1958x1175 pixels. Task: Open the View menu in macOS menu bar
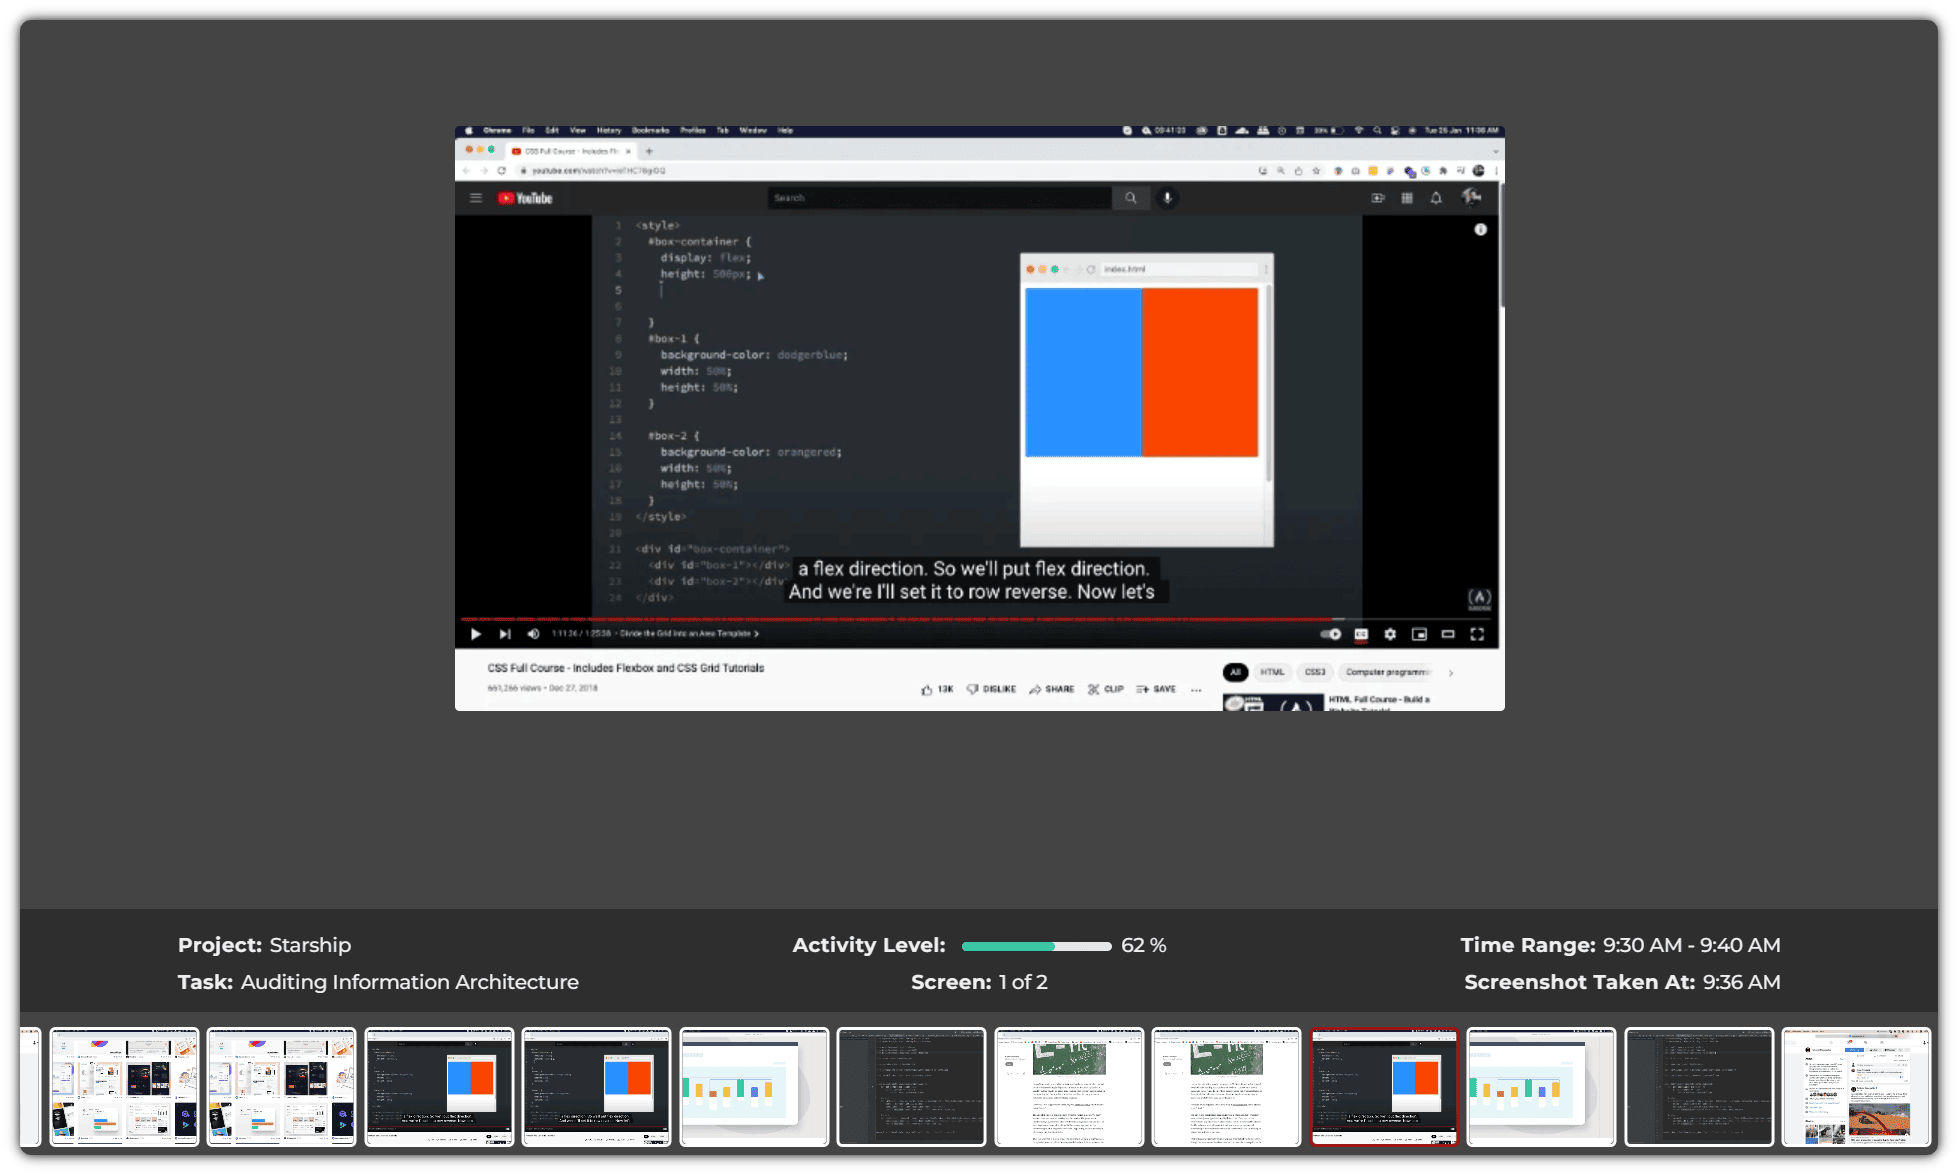[x=577, y=130]
